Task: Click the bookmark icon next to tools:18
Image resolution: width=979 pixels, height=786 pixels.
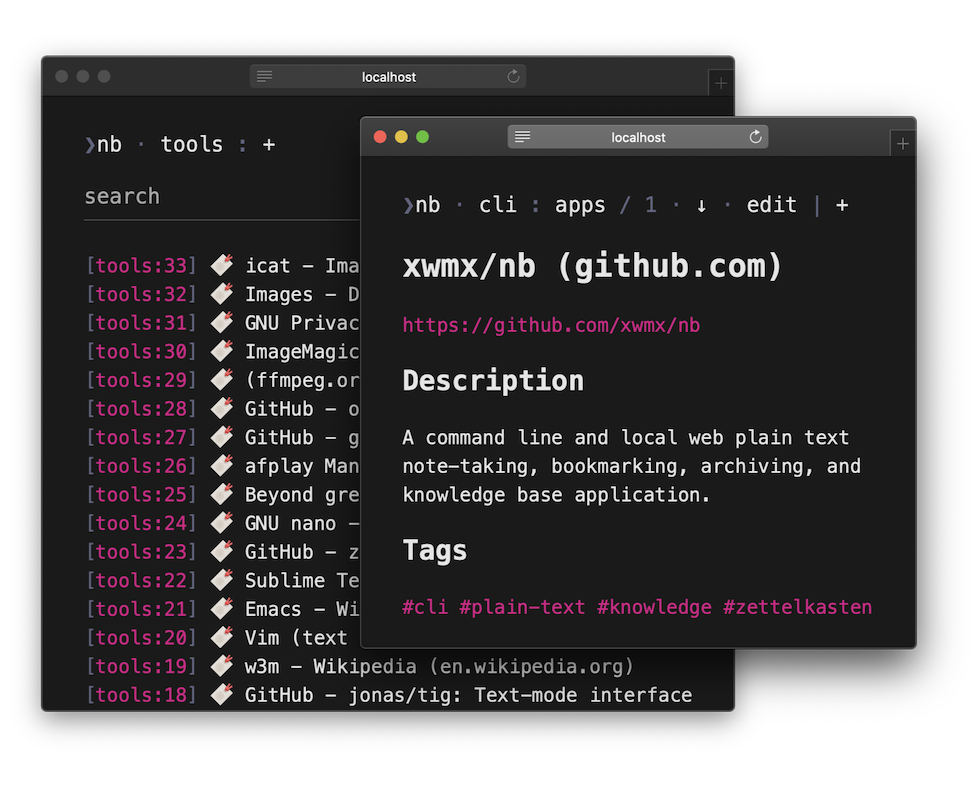Action: pyautogui.click(x=222, y=694)
